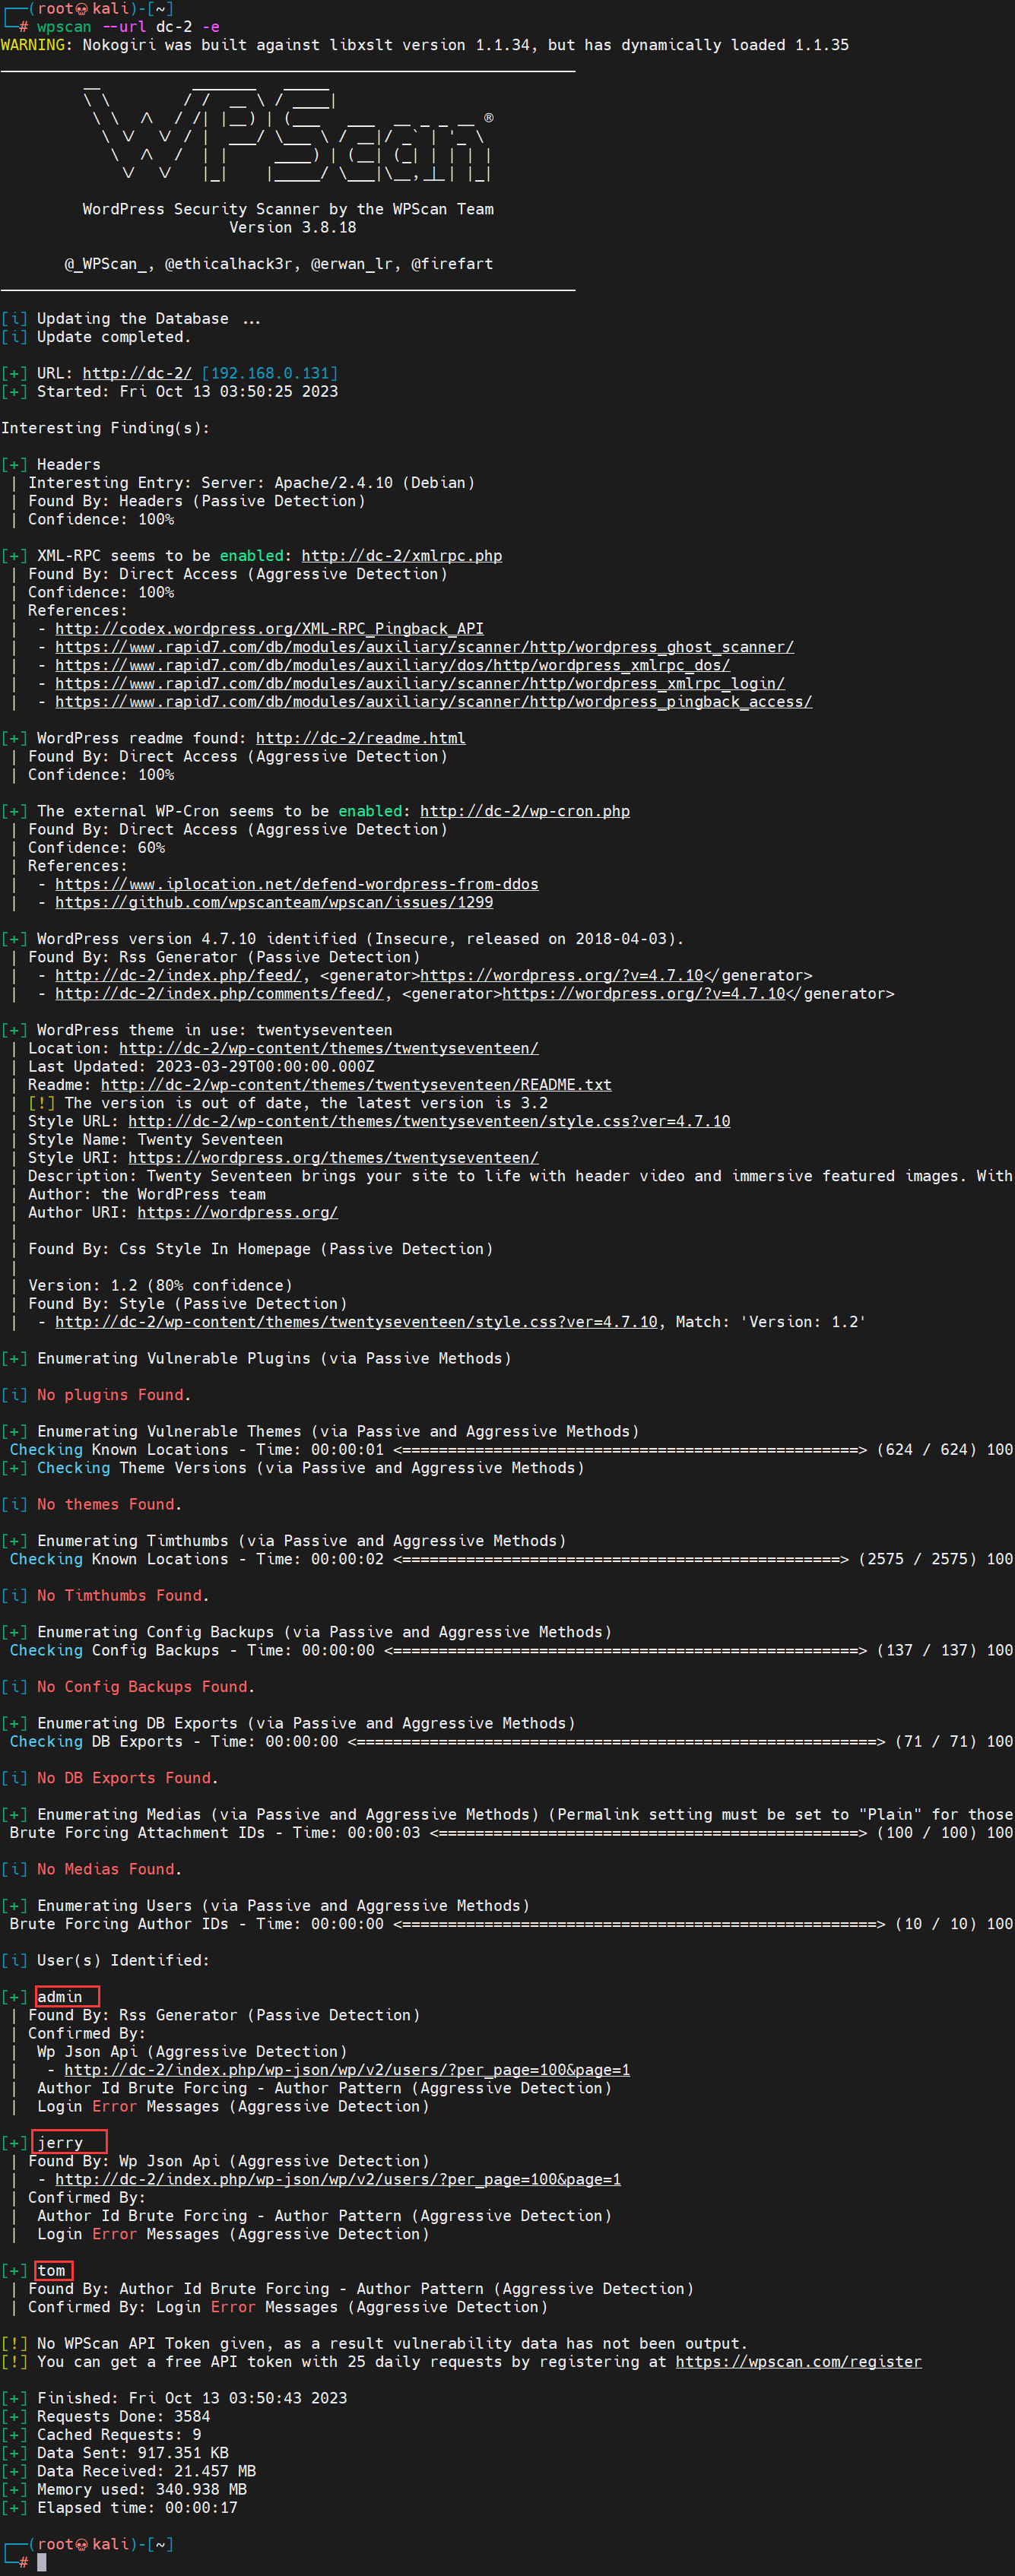
Task: Open the twentyseventeen theme Location link
Action: click(x=329, y=1048)
